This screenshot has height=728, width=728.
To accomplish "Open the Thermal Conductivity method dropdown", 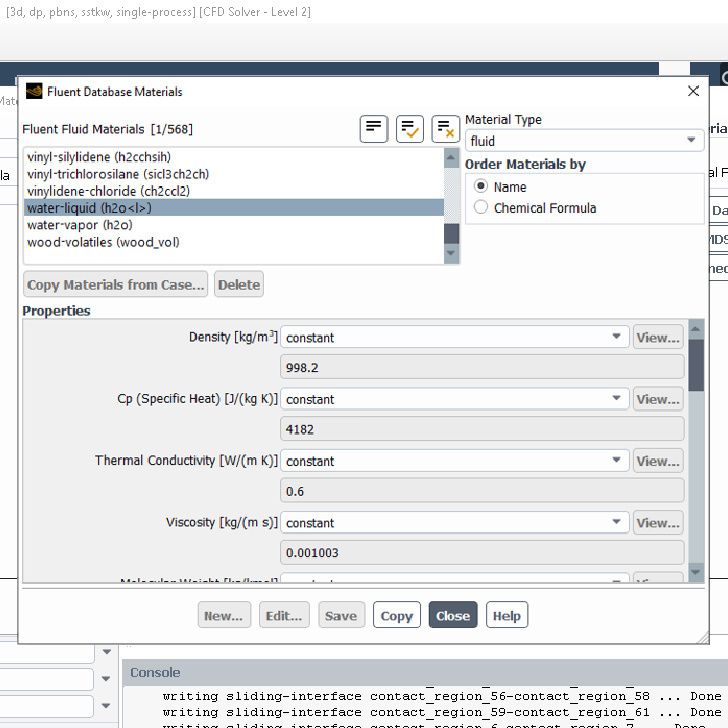I will coord(455,461).
